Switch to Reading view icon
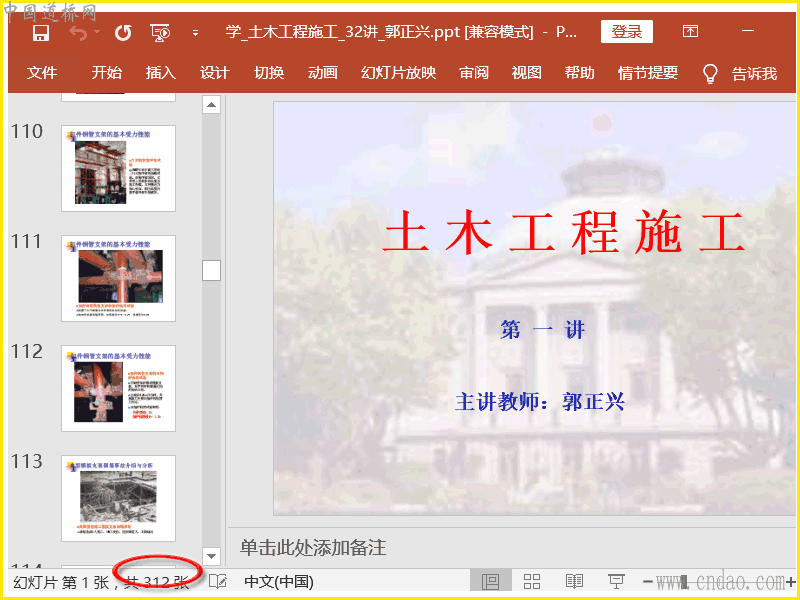Screen dimensions: 800x600 pyautogui.click(x=574, y=582)
